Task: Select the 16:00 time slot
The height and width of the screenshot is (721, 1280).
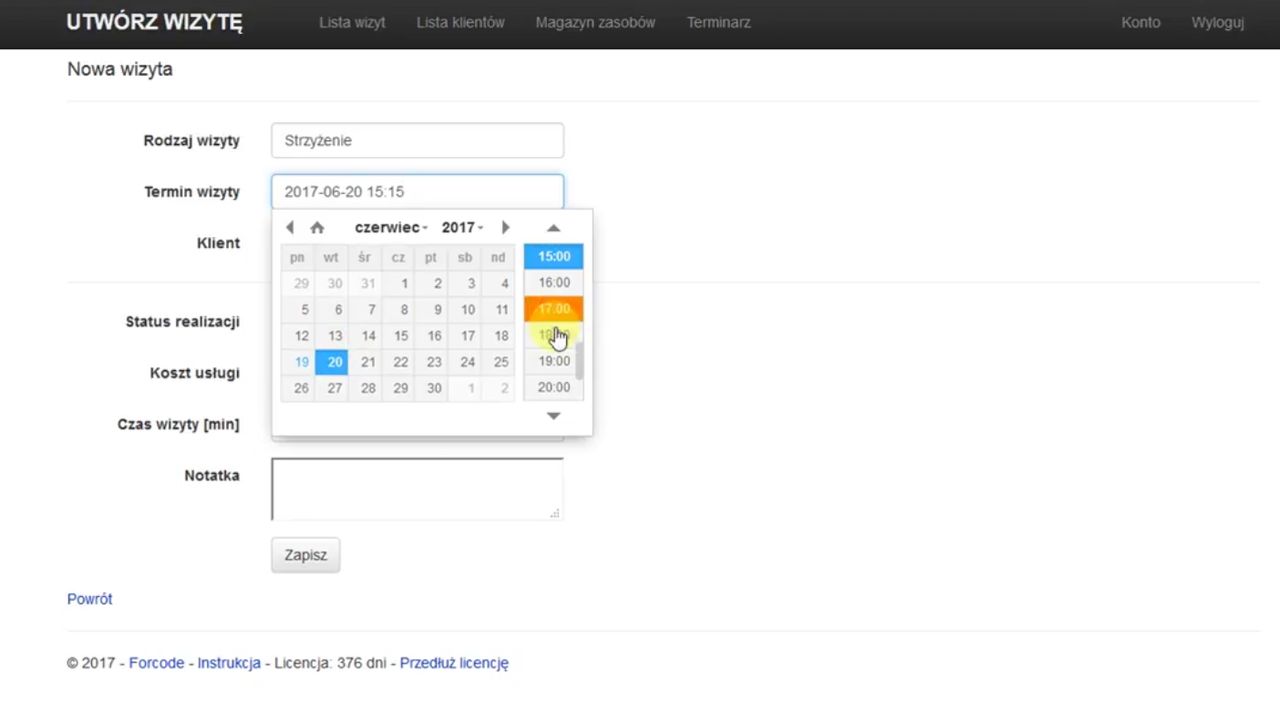Action: point(554,283)
